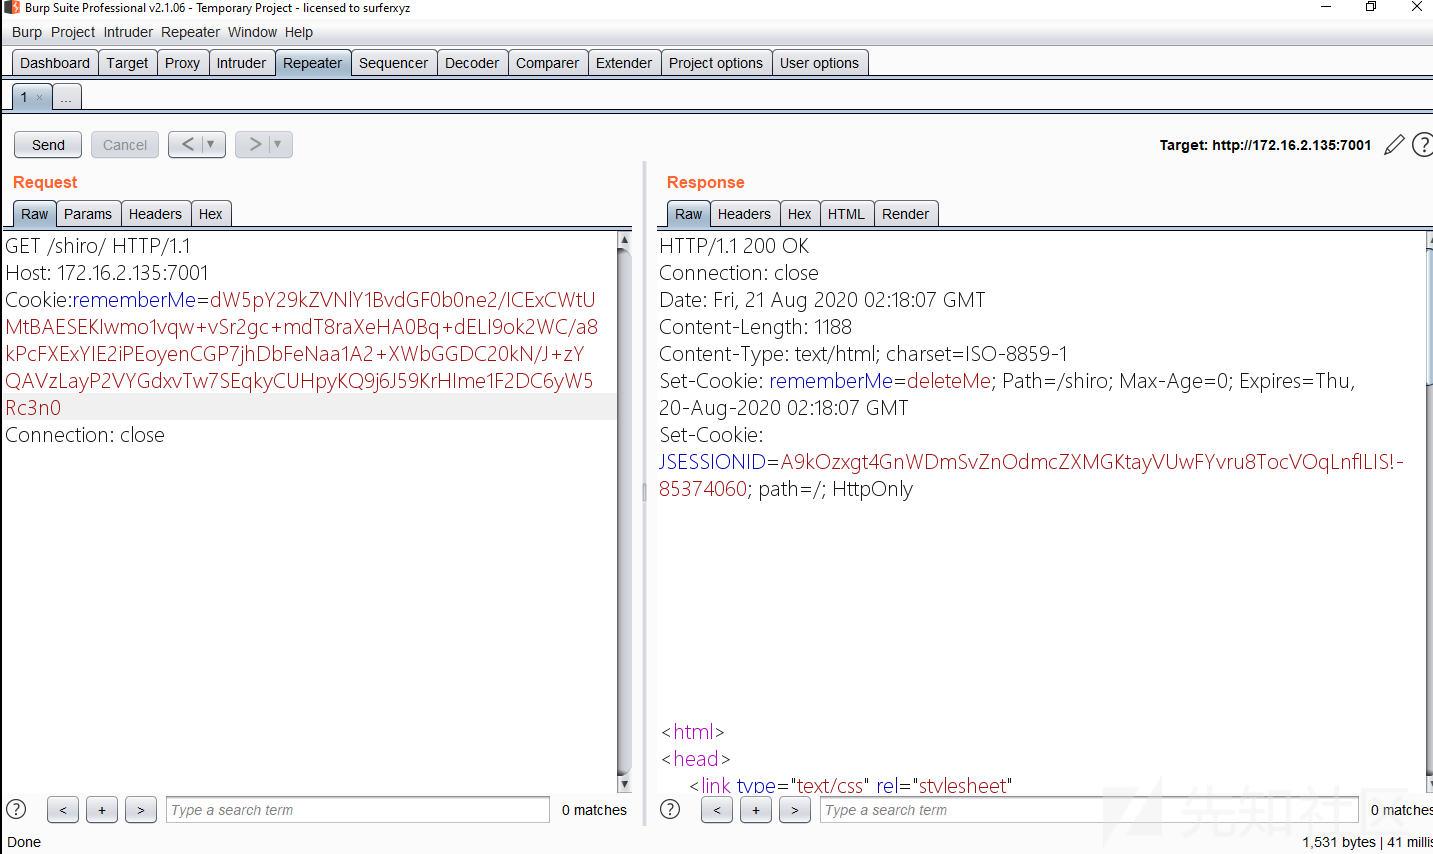Click request search help question icon
The image size is (1433, 854).
(x=16, y=809)
